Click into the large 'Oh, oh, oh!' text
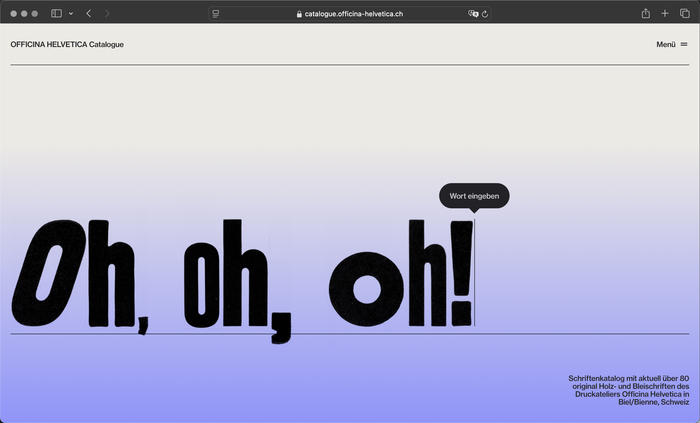This screenshot has width=700, height=423. [x=240, y=275]
